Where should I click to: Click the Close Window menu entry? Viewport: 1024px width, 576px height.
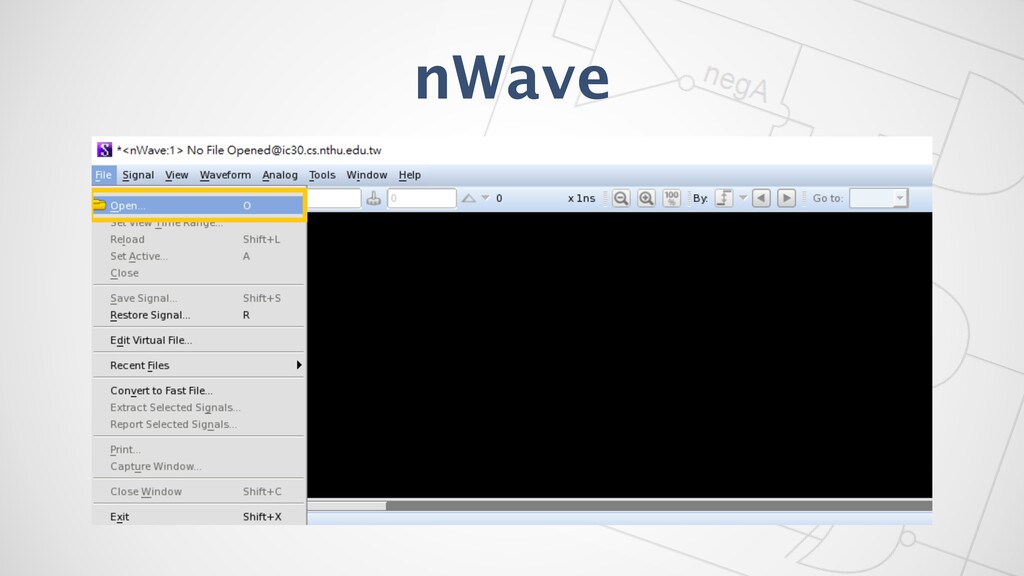tap(199, 491)
